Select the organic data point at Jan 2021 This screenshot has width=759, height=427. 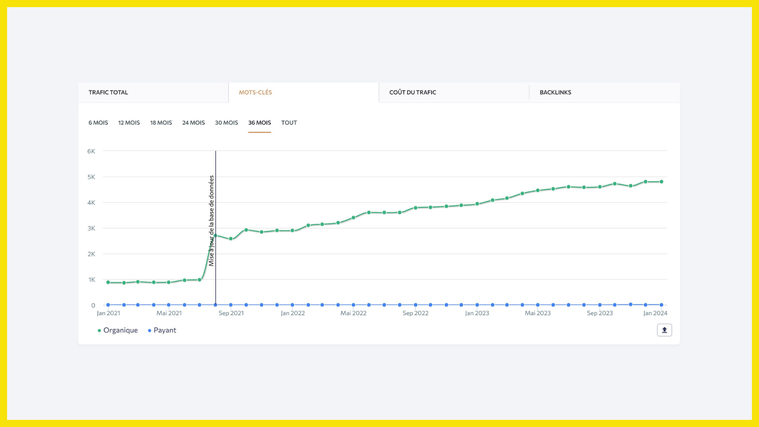click(x=108, y=282)
